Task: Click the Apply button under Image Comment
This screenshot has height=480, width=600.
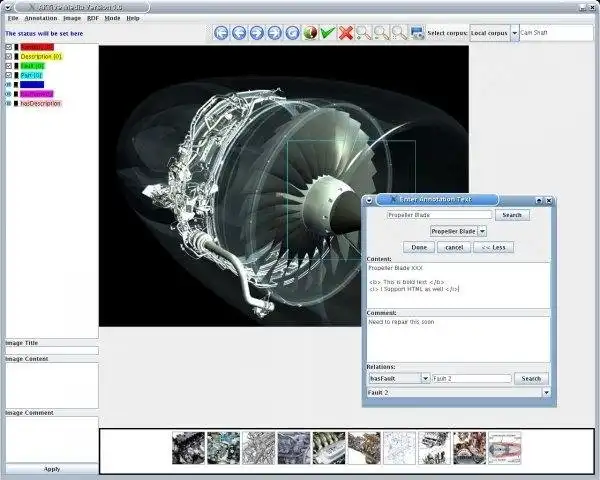Action: 50,468
